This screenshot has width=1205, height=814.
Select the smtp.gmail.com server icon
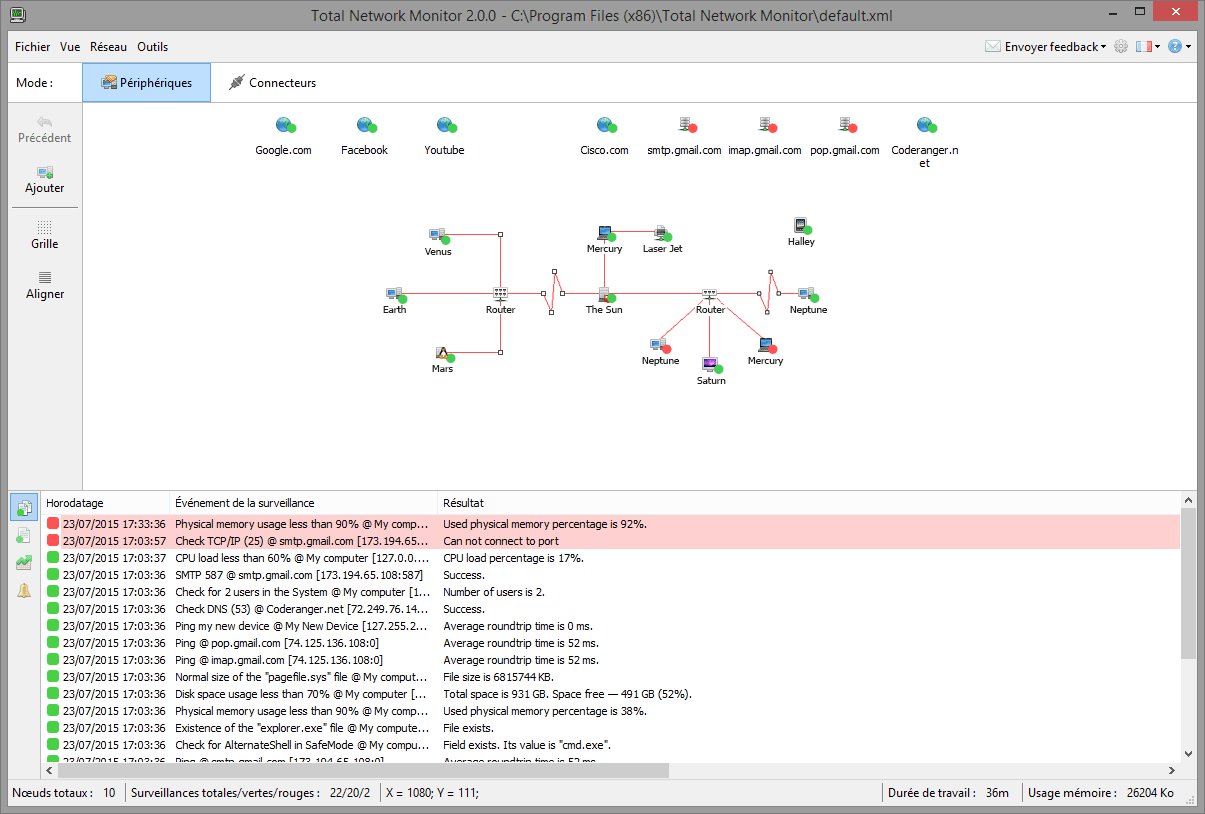tap(686, 125)
